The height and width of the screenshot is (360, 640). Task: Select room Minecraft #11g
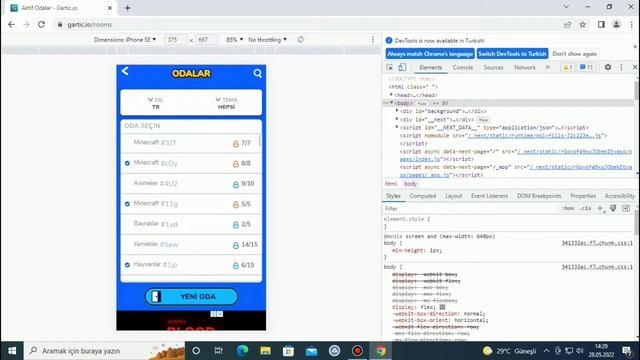pyautogui.click(x=191, y=204)
